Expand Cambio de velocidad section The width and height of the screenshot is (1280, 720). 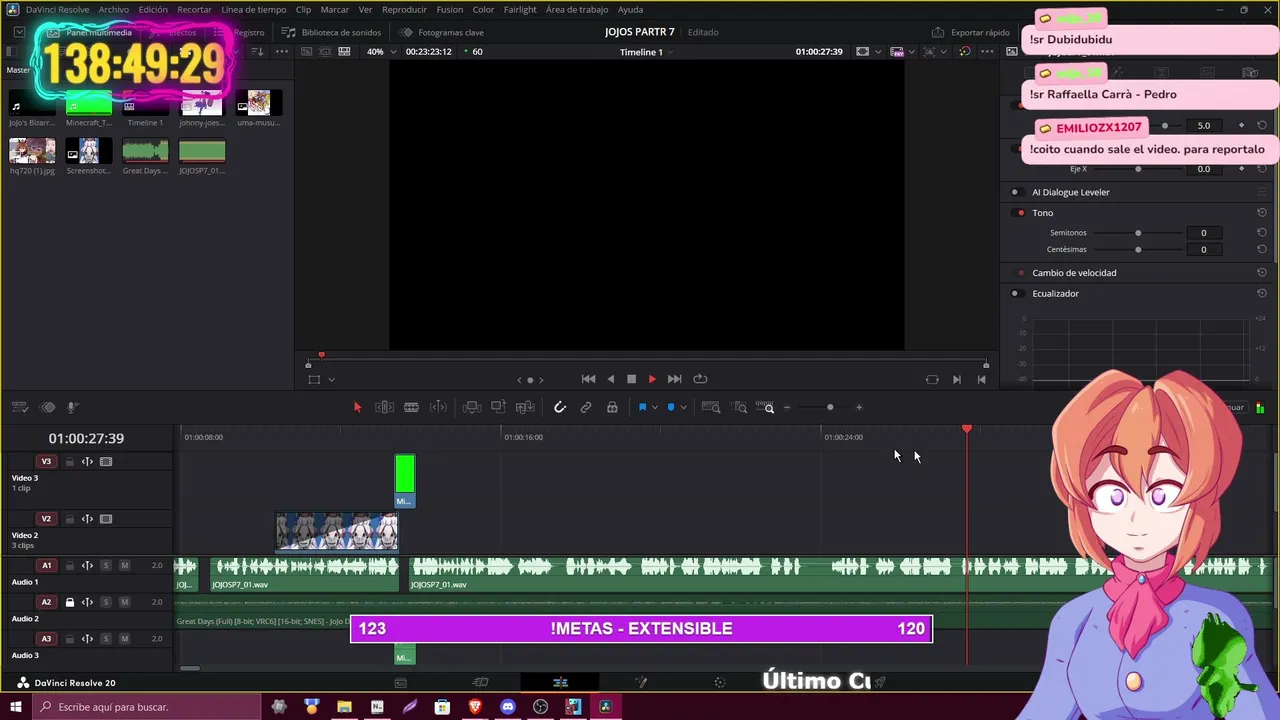click(1074, 273)
